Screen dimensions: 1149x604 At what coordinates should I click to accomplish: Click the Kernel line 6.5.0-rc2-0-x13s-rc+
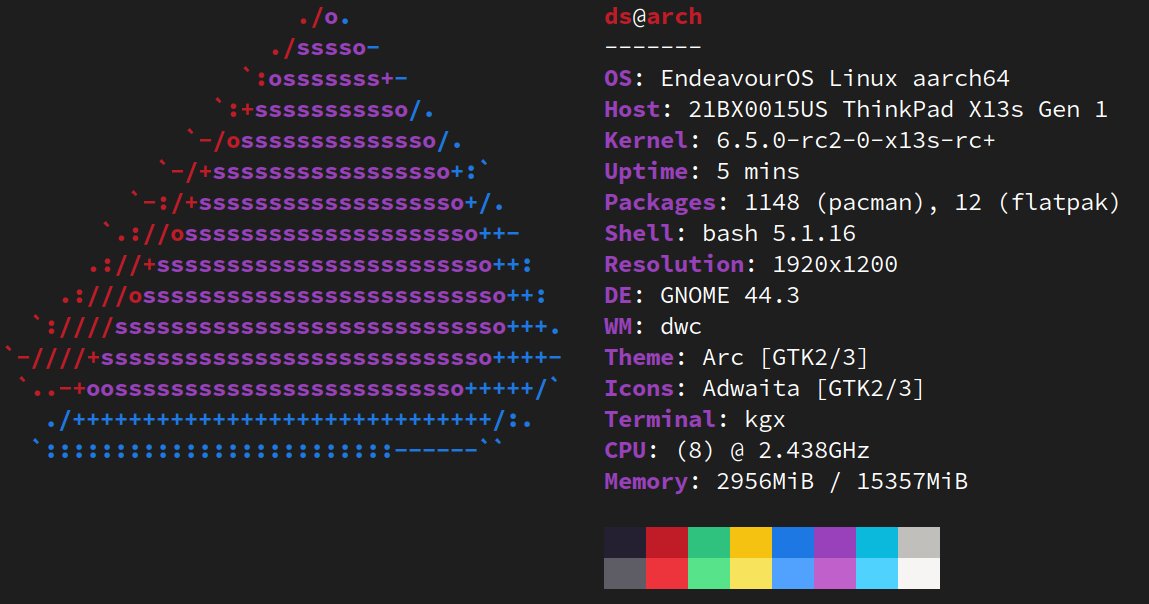(799, 140)
